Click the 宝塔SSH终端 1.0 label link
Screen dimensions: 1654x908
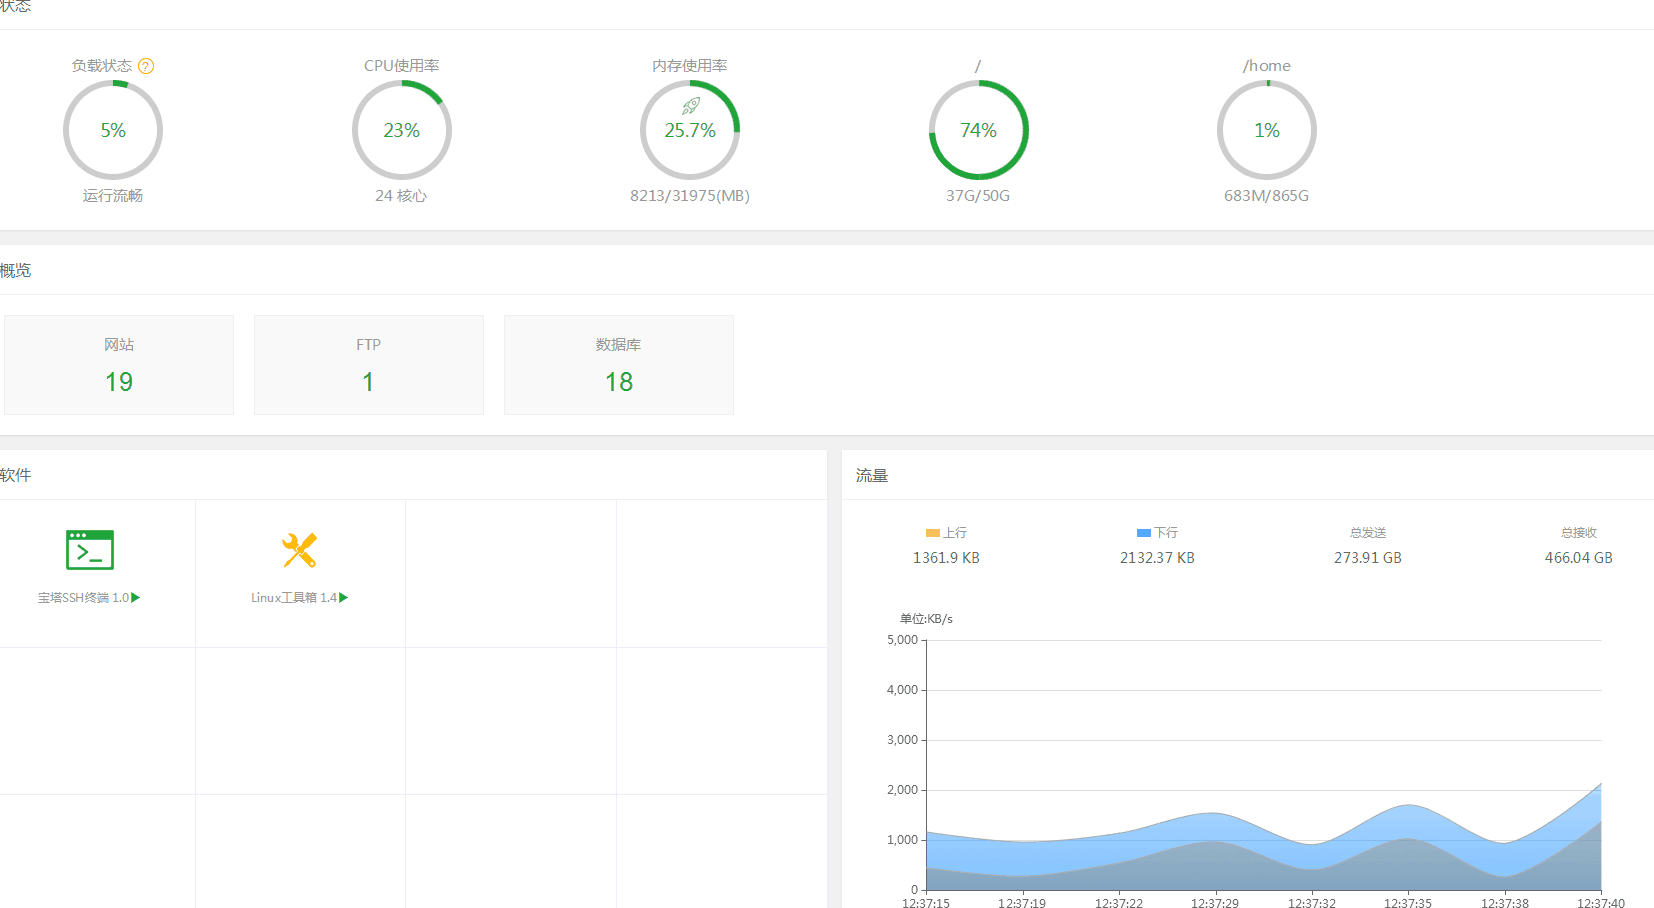click(x=83, y=598)
